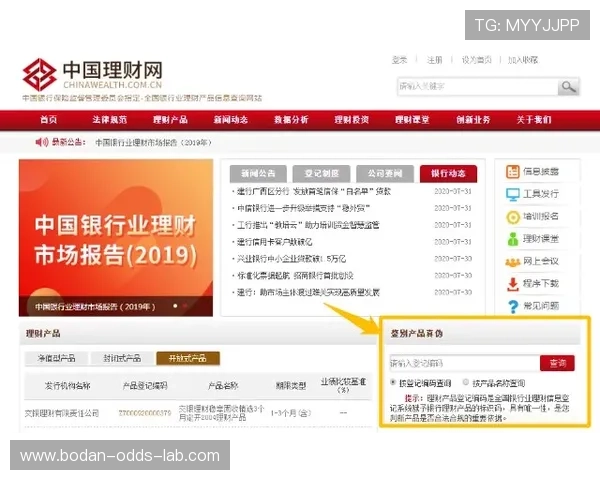Image resolution: width=600 pixels, height=480 pixels.
Task: Open the 培训报名 sidebar link text
Action: 541,217
